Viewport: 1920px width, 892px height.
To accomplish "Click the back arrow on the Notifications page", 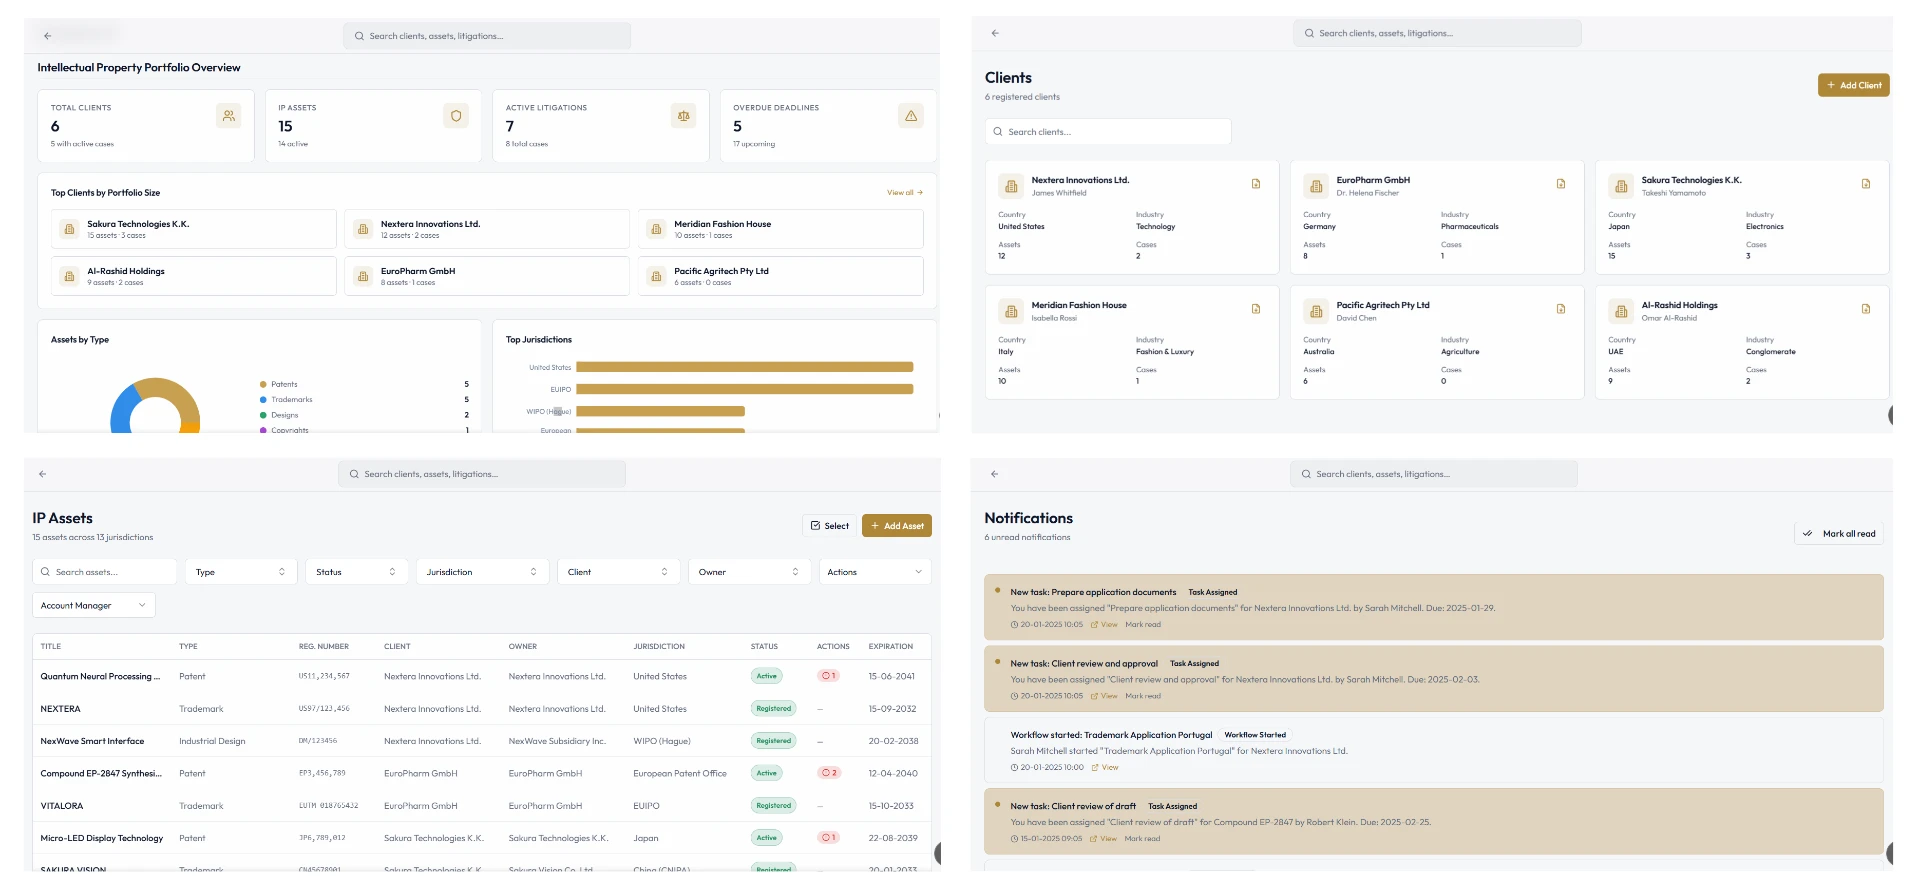I will tap(994, 474).
